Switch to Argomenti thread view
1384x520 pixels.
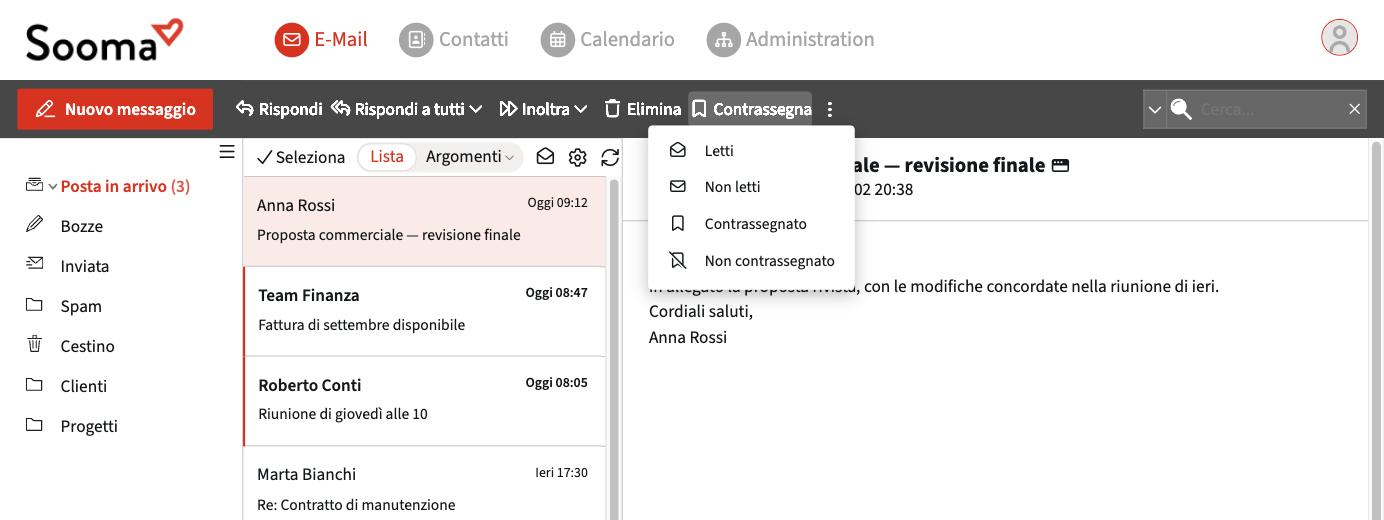pyautogui.click(x=469, y=157)
